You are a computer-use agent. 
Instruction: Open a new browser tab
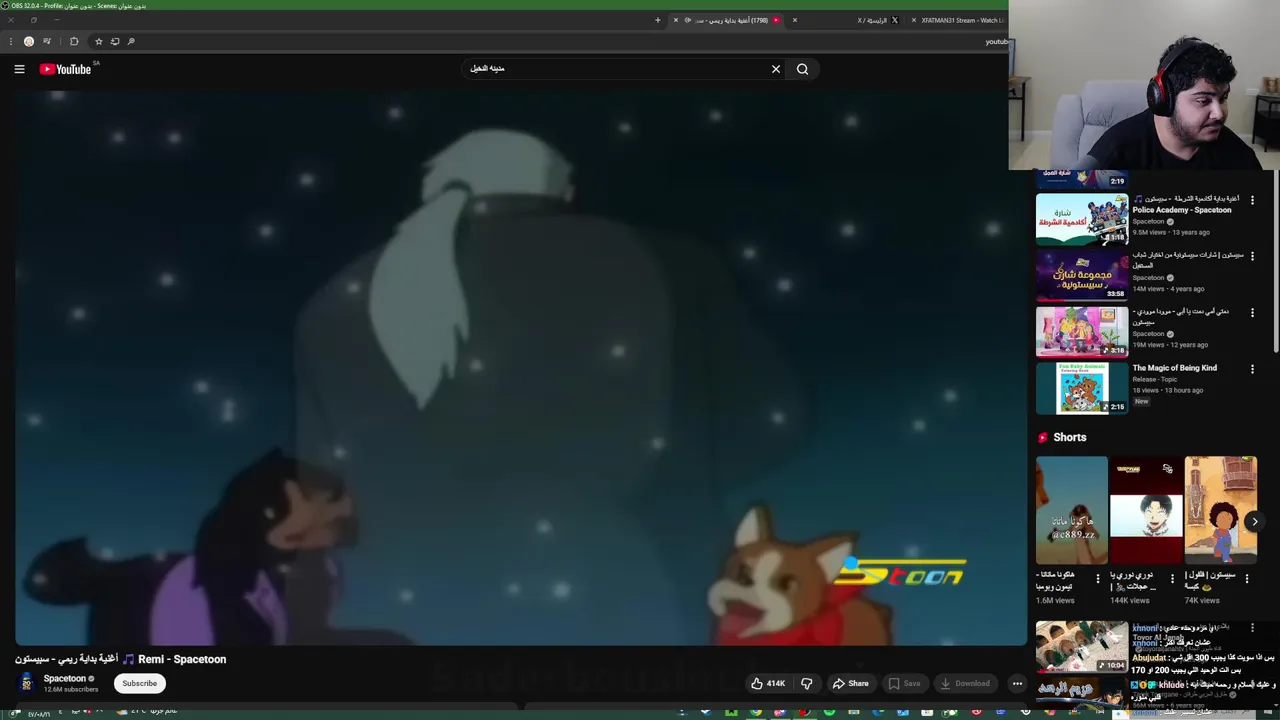(x=657, y=20)
